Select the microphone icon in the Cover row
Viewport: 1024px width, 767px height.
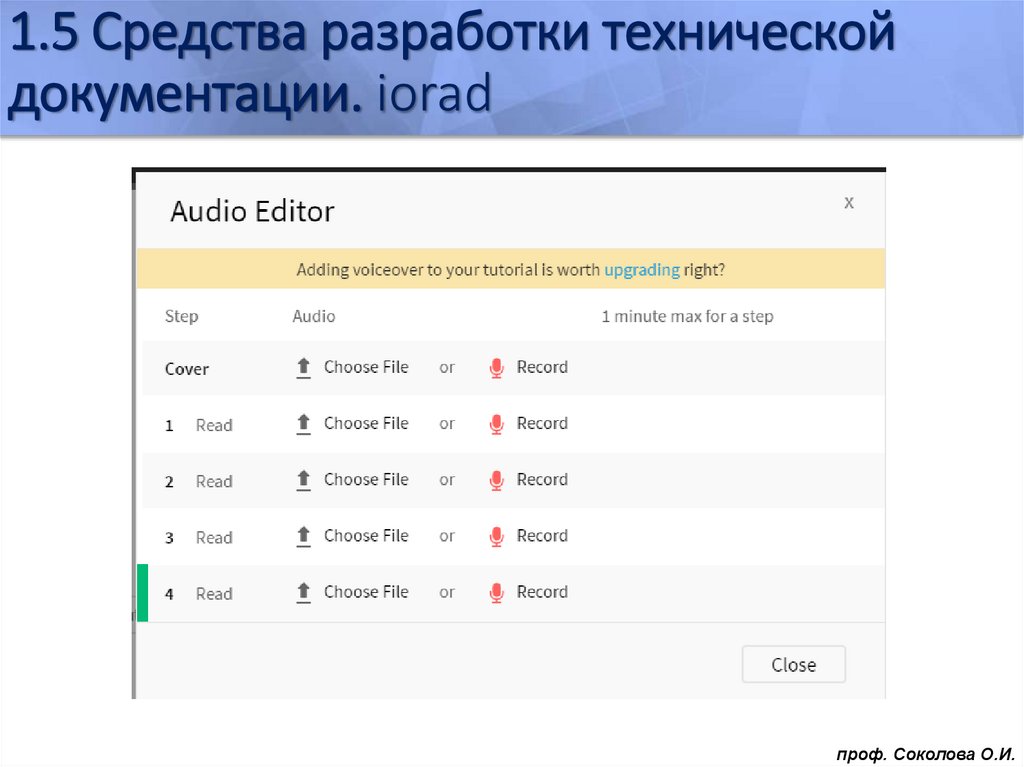pos(495,367)
